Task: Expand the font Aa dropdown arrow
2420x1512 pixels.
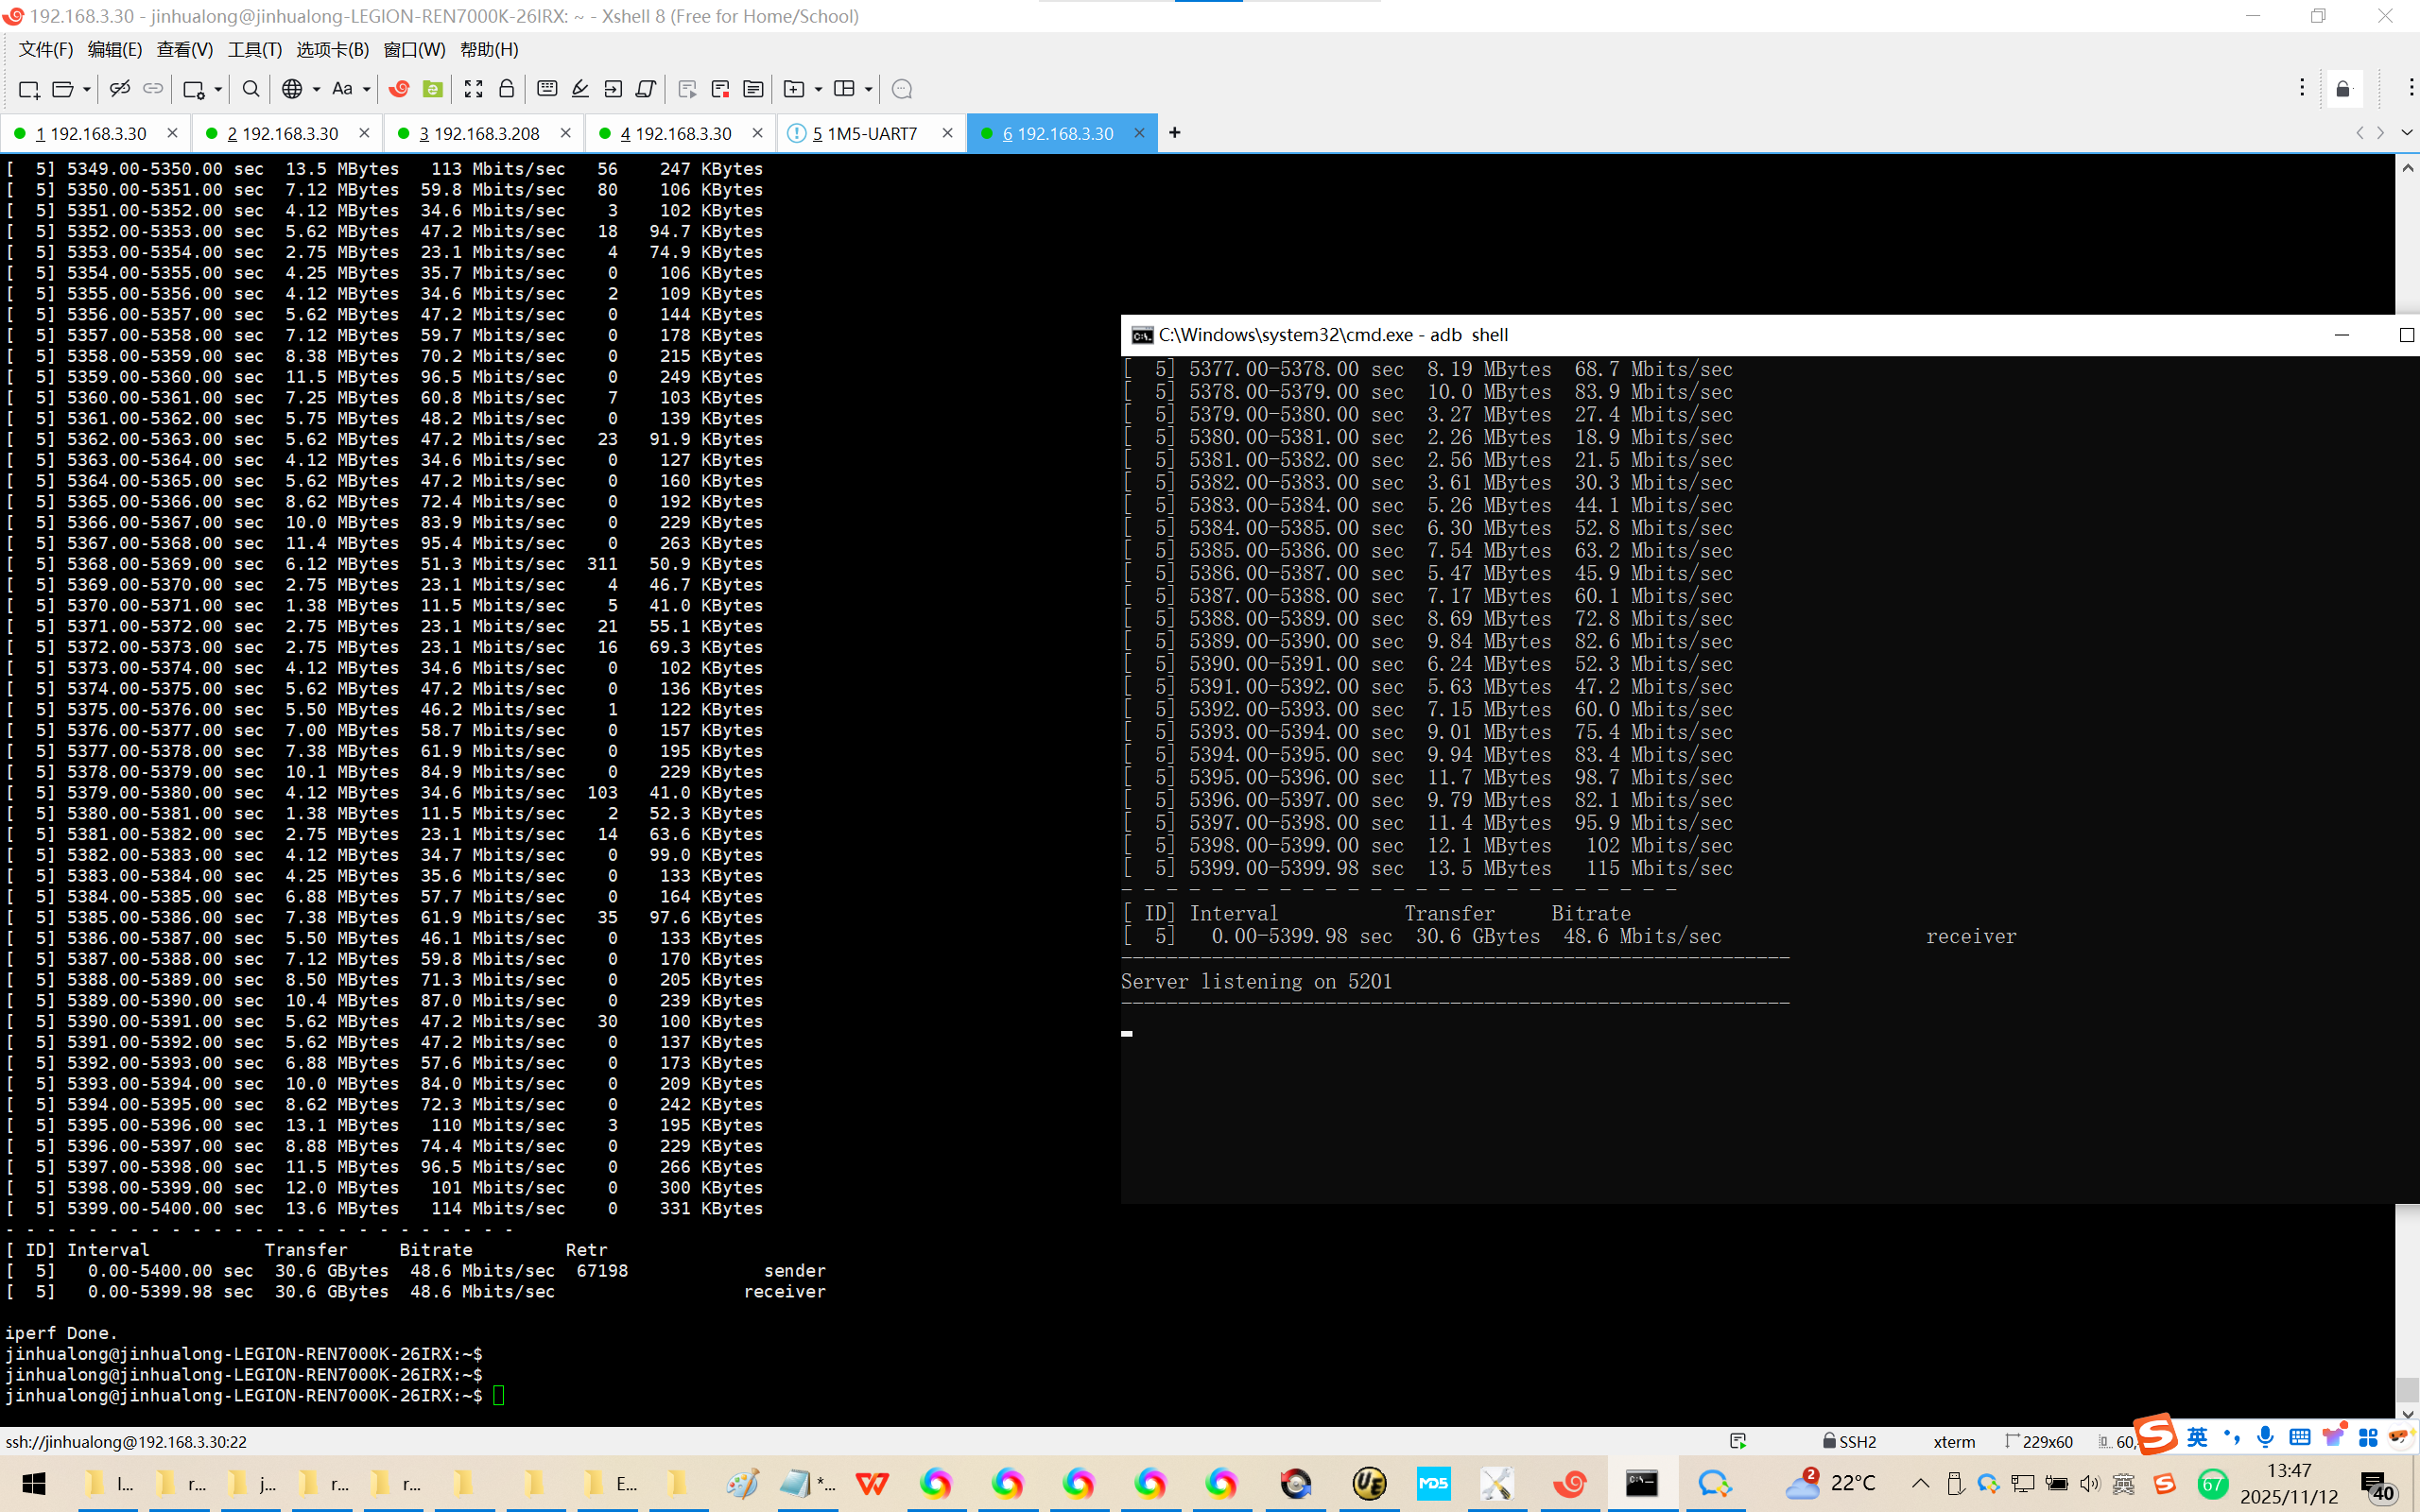Action: 367,89
